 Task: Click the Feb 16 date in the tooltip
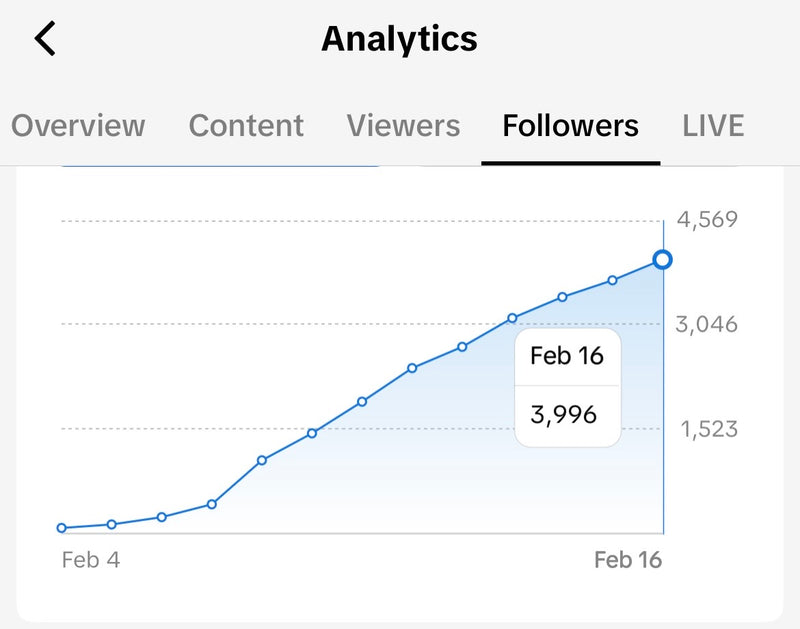(567, 356)
